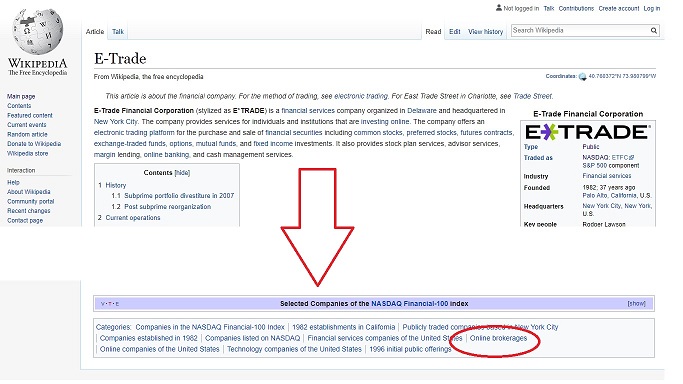Viewport: 683px width, 384px height.
Task: Visit the Wikipedia store link
Action: click(x=27, y=153)
